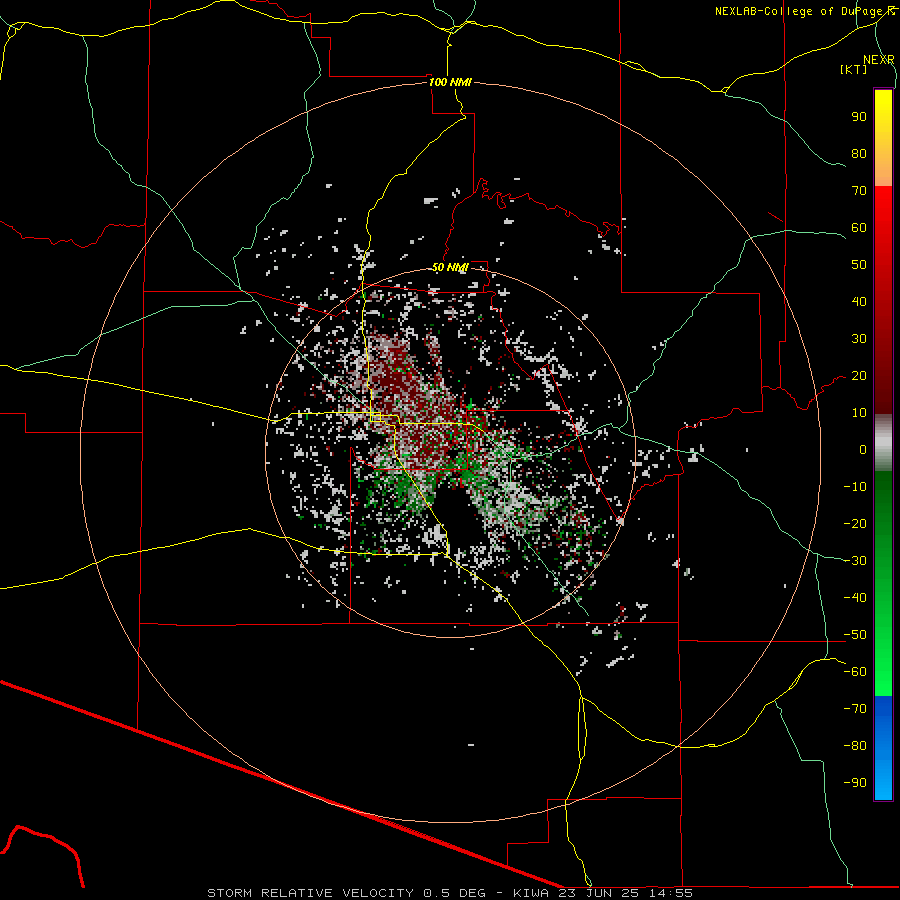The height and width of the screenshot is (900, 900).
Task: Click the [KT] units label above color bar
Action: pyautogui.click(x=854, y=69)
